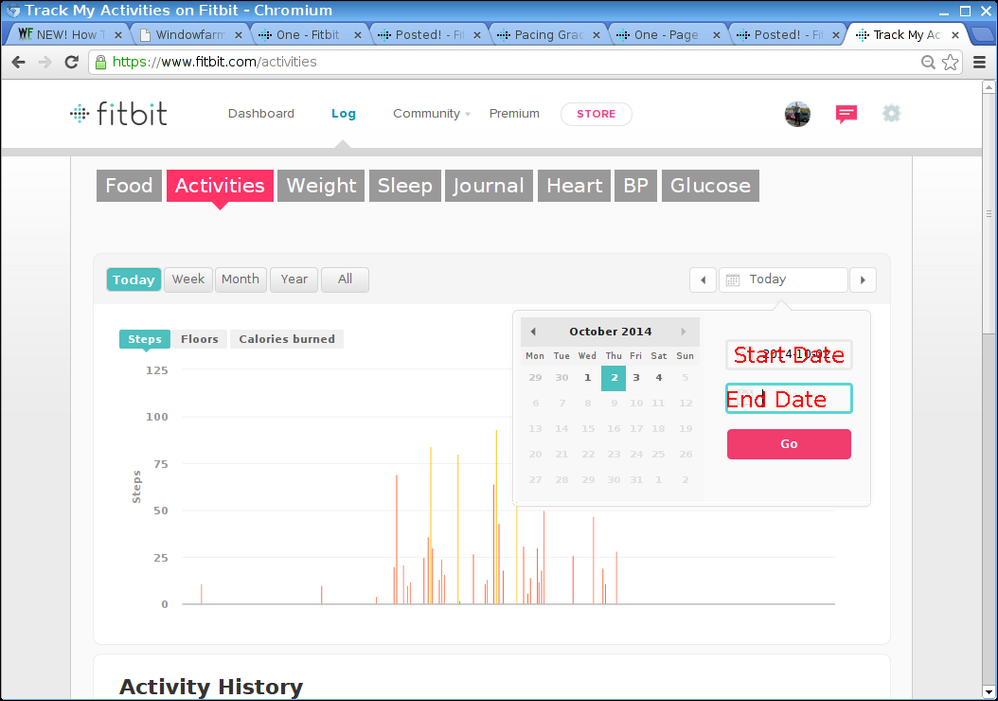The height and width of the screenshot is (701, 998).
Task: Open the settings gear icon
Action: click(x=891, y=114)
